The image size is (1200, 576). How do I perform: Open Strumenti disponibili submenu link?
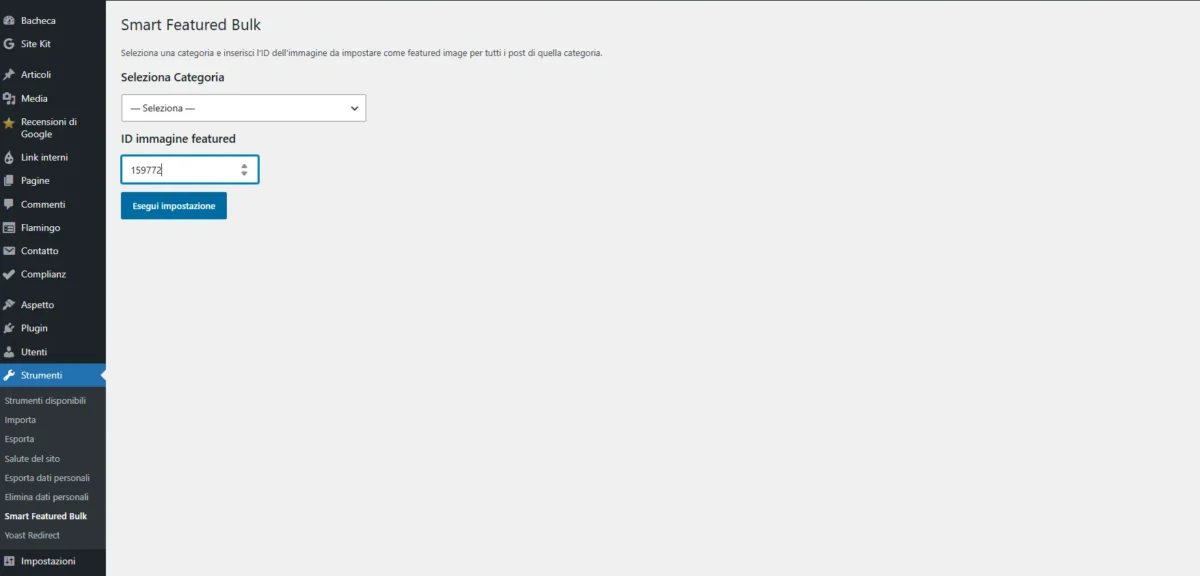point(45,400)
